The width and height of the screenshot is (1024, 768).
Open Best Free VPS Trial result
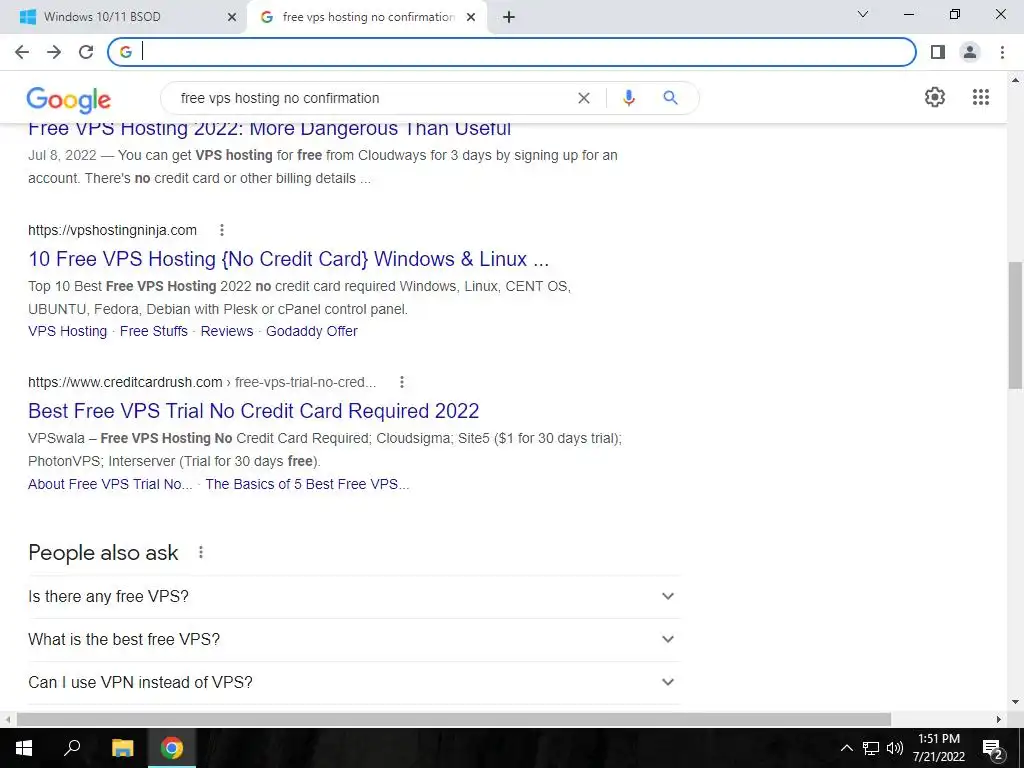[253, 411]
